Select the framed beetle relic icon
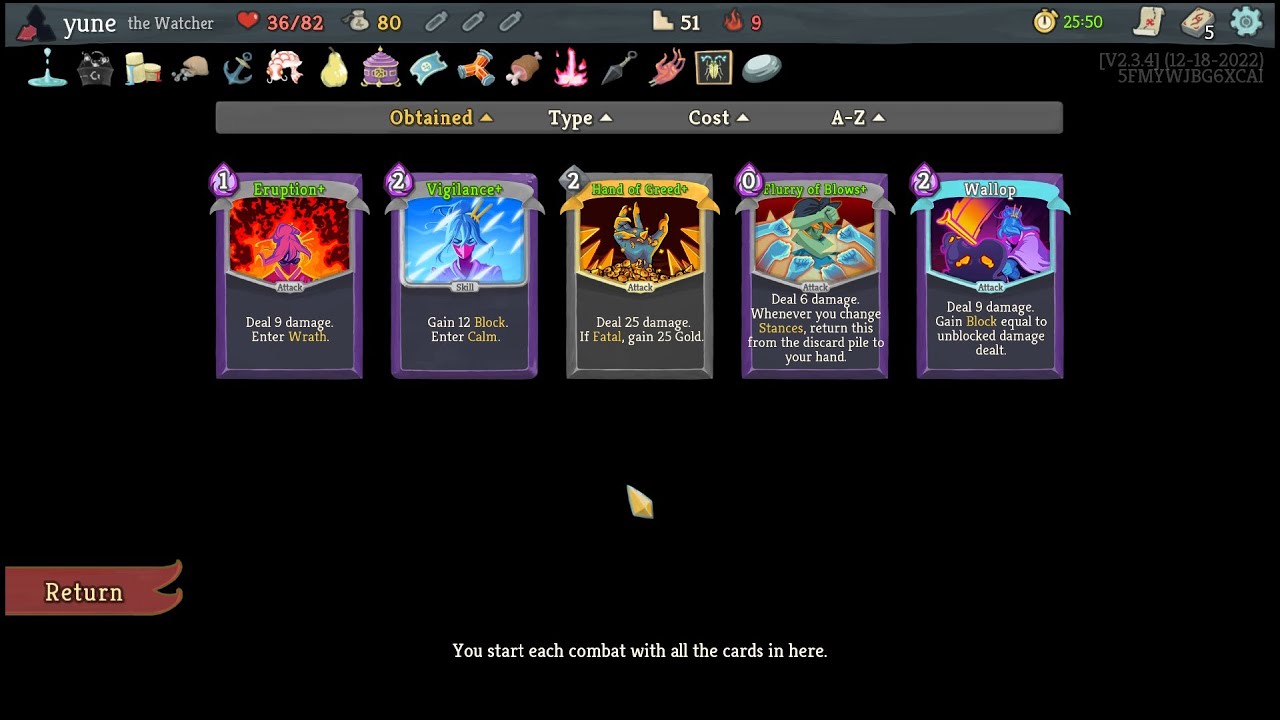 [x=714, y=68]
